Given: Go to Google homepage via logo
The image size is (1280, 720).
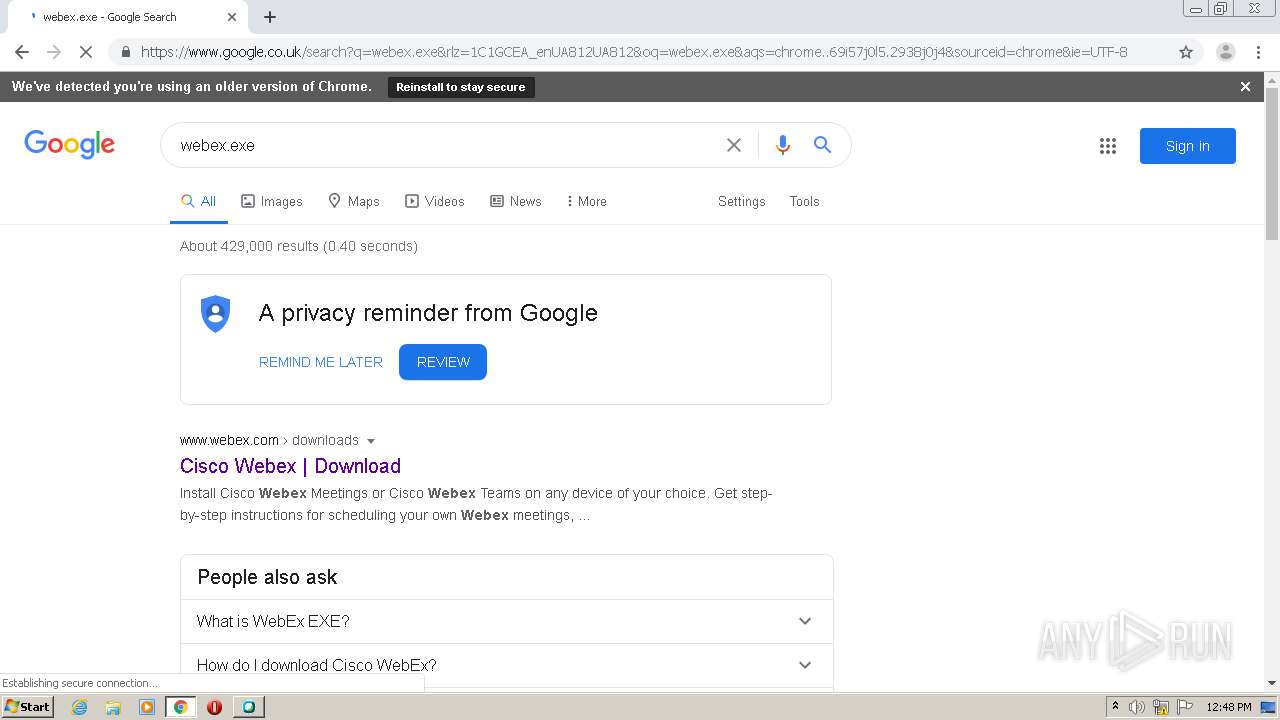Looking at the screenshot, I should click(70, 145).
